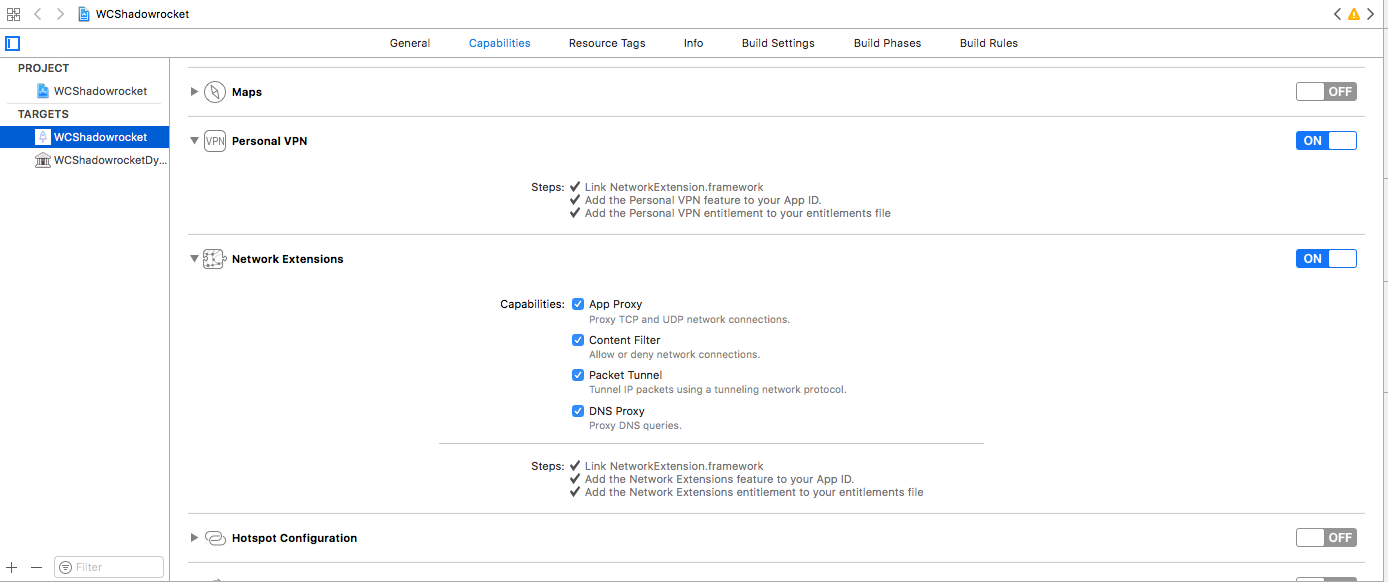The image size is (1388, 582).
Task: Collapse the Network Extensions section
Action: tap(194, 259)
